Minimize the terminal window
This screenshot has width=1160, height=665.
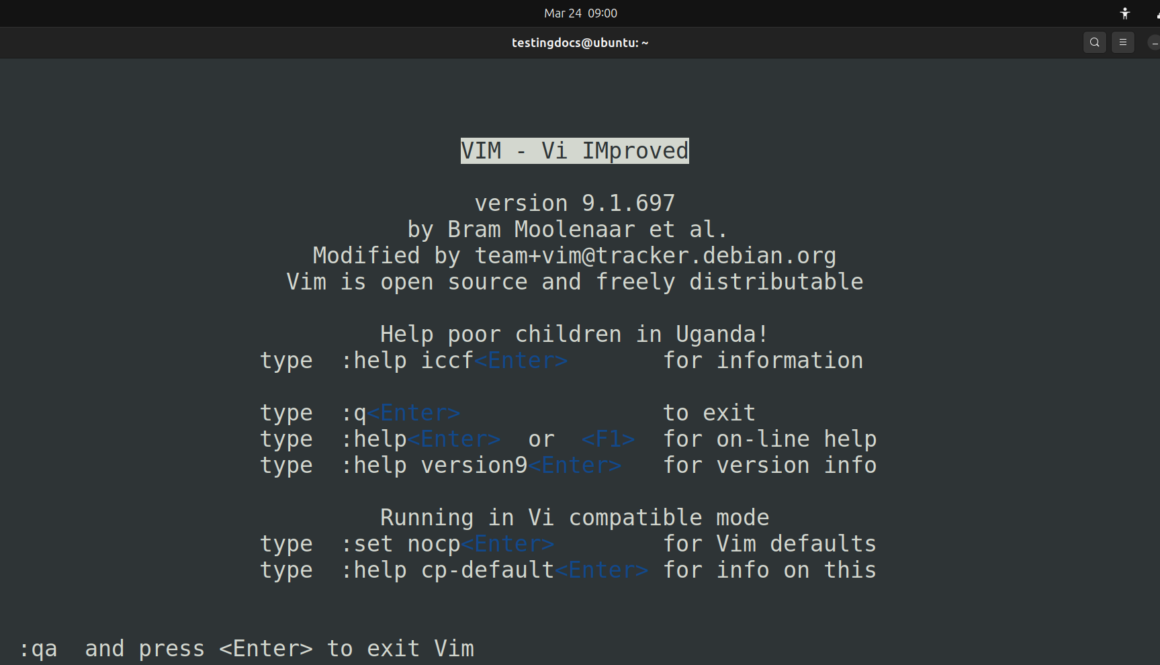point(1153,43)
